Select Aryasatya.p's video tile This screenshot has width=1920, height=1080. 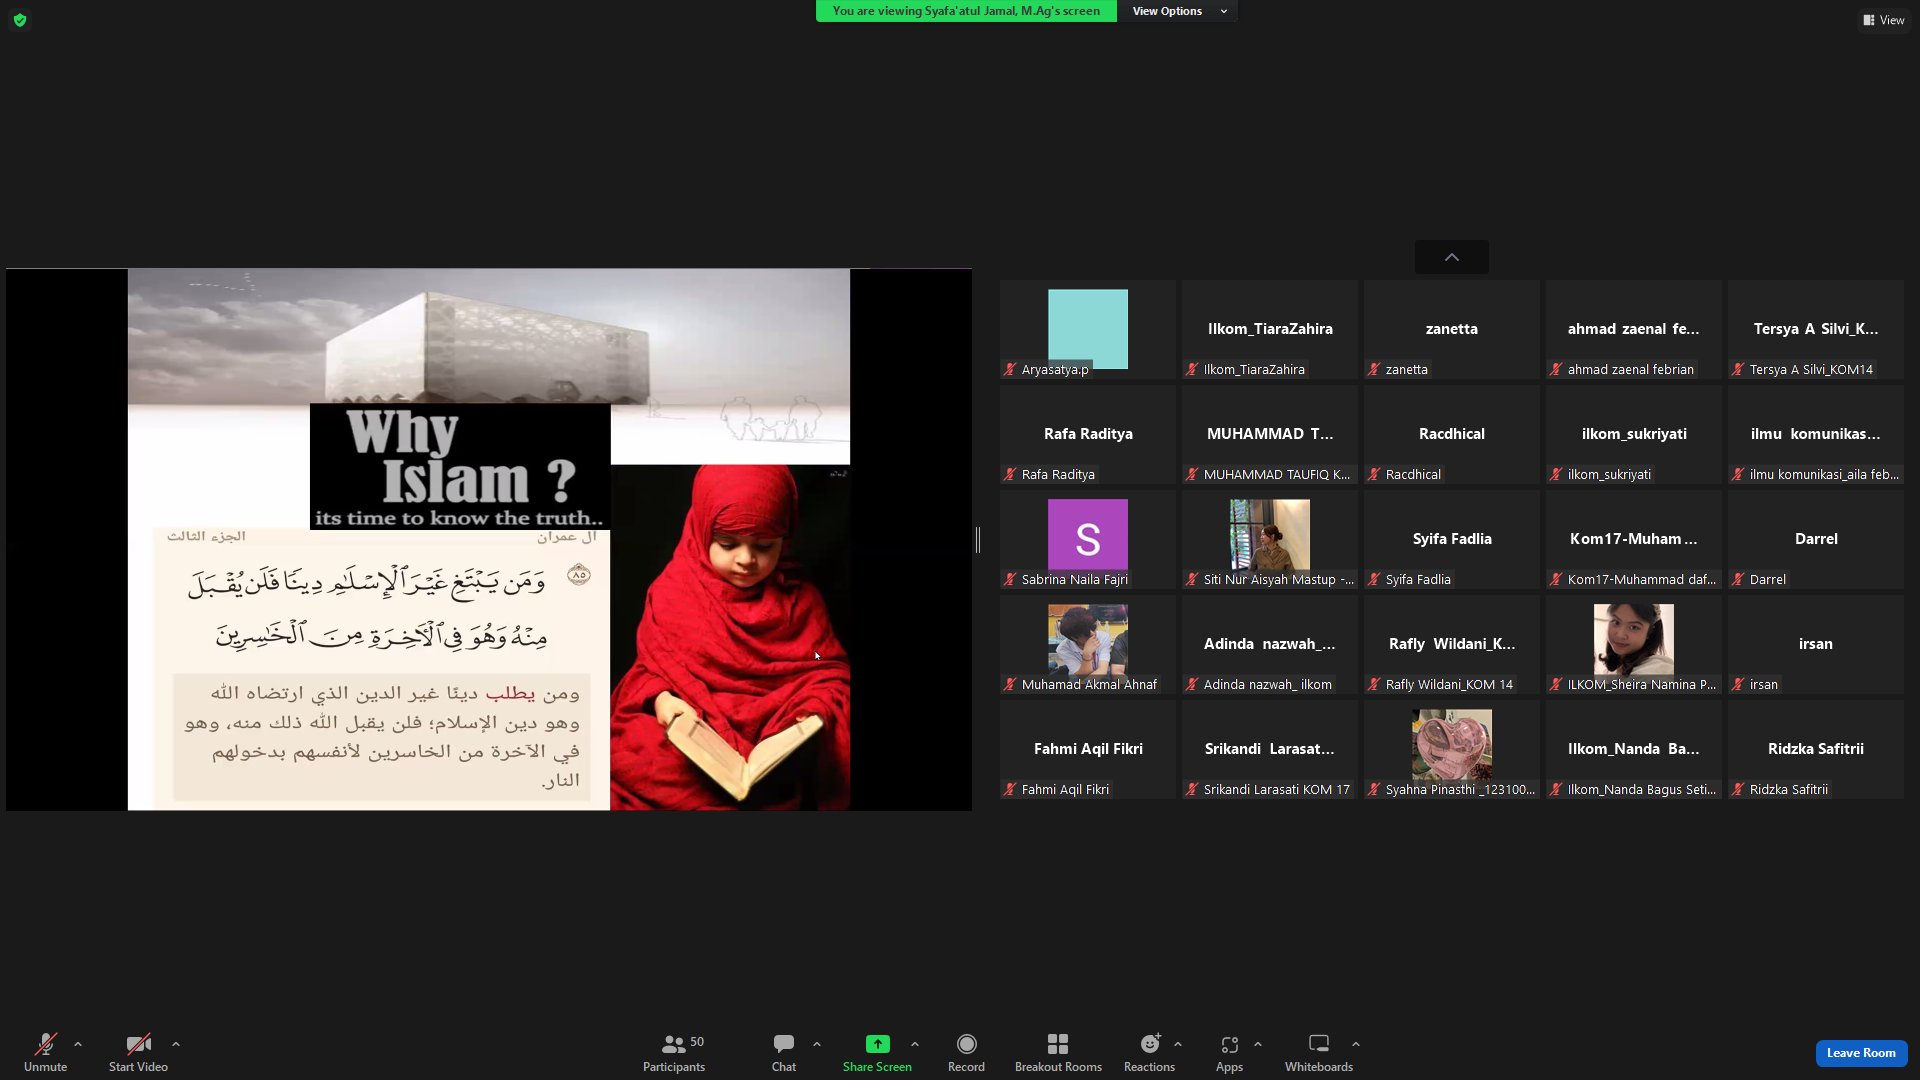1088,329
